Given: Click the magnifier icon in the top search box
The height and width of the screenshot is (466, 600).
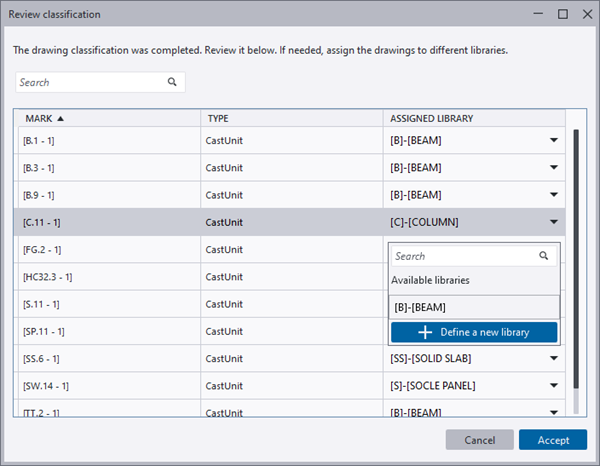Looking at the screenshot, I should (172, 82).
